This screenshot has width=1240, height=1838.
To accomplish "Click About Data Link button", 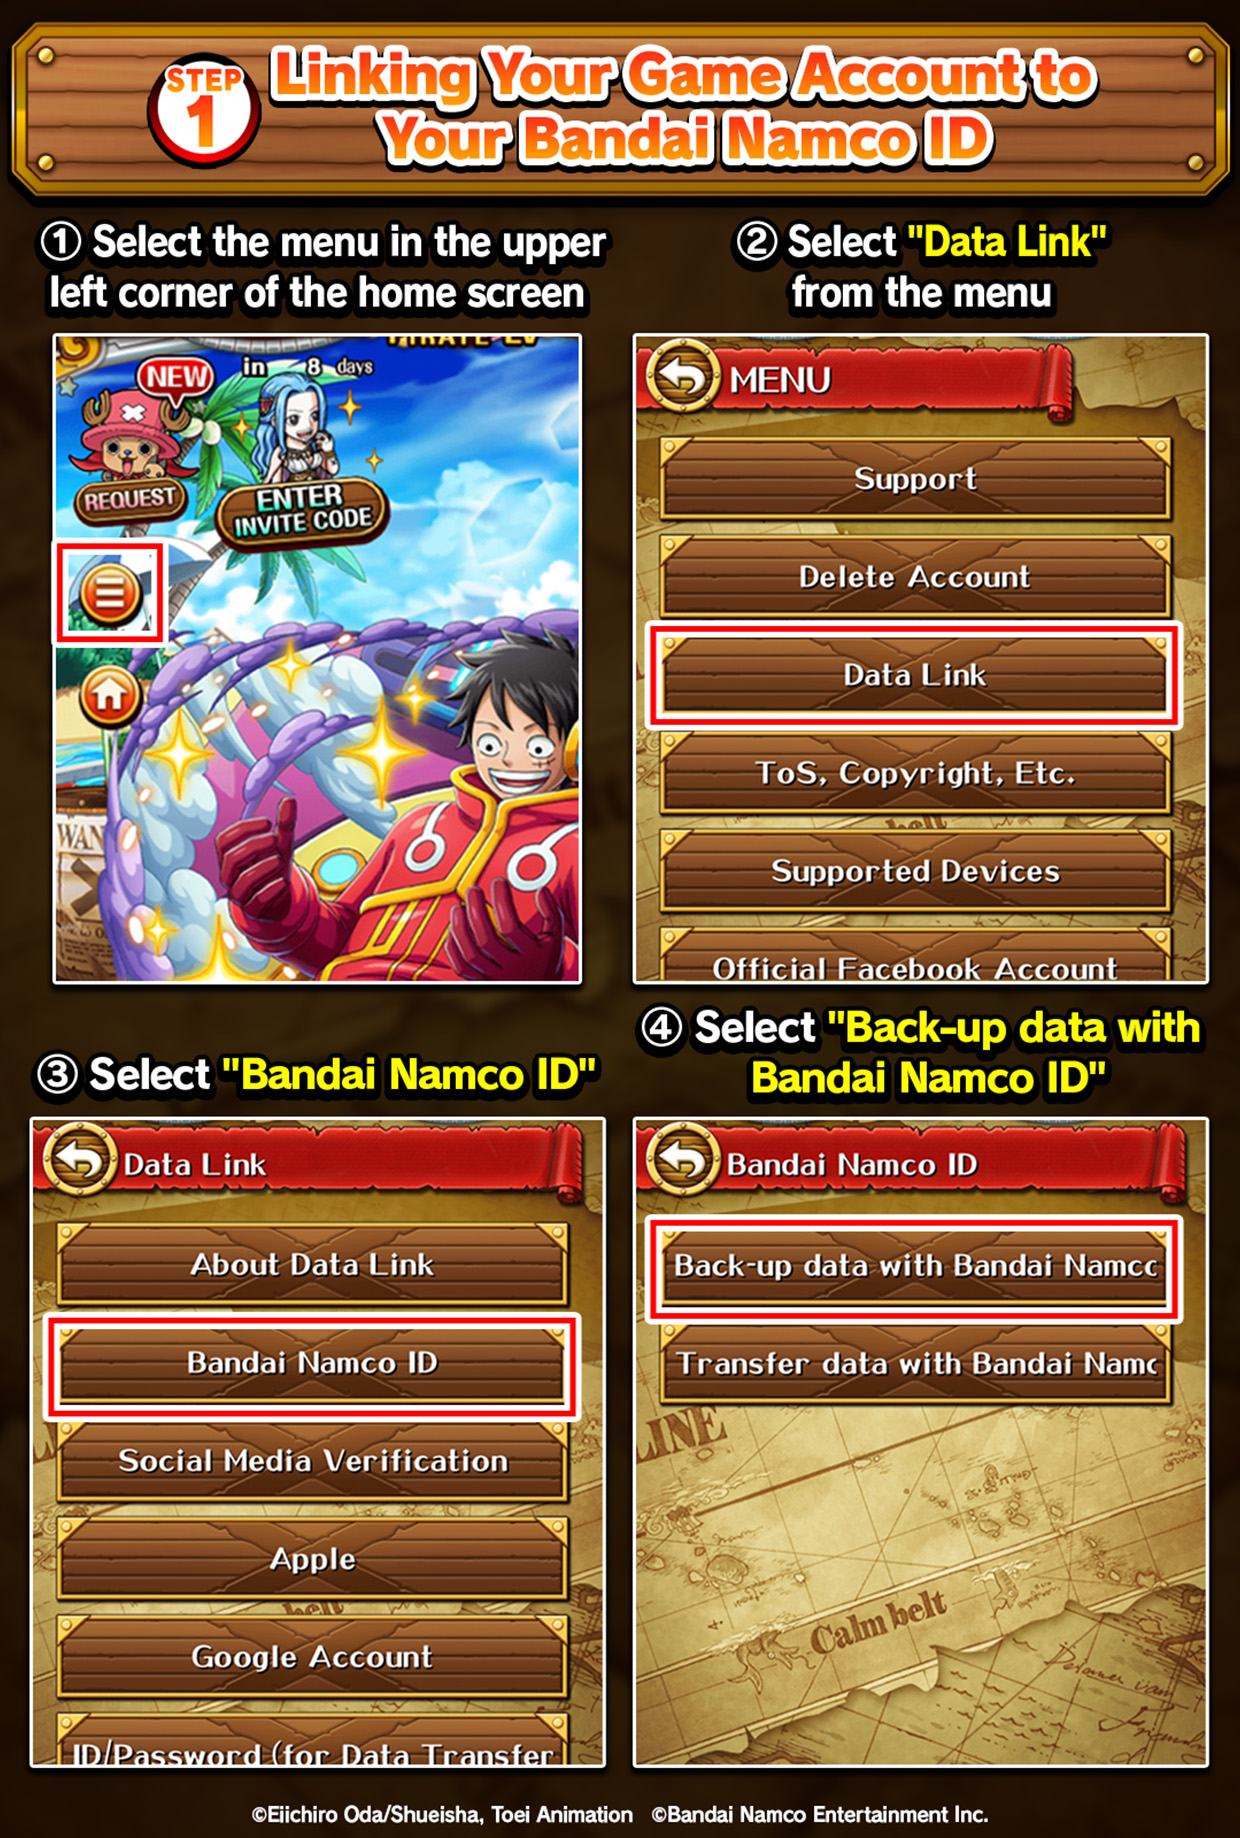I will tap(312, 1264).
